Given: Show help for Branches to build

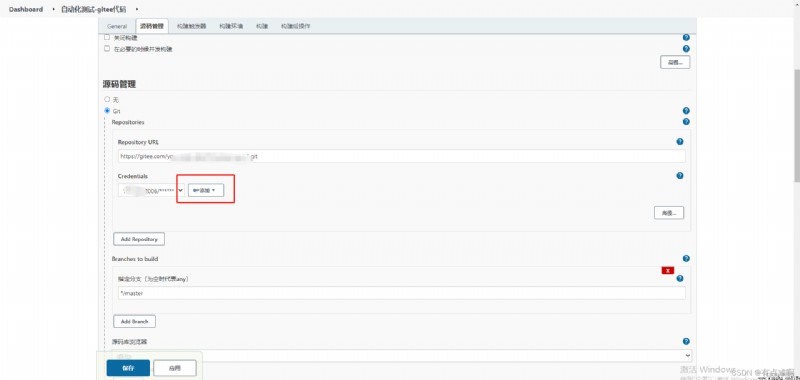Looking at the screenshot, I should pos(686,259).
